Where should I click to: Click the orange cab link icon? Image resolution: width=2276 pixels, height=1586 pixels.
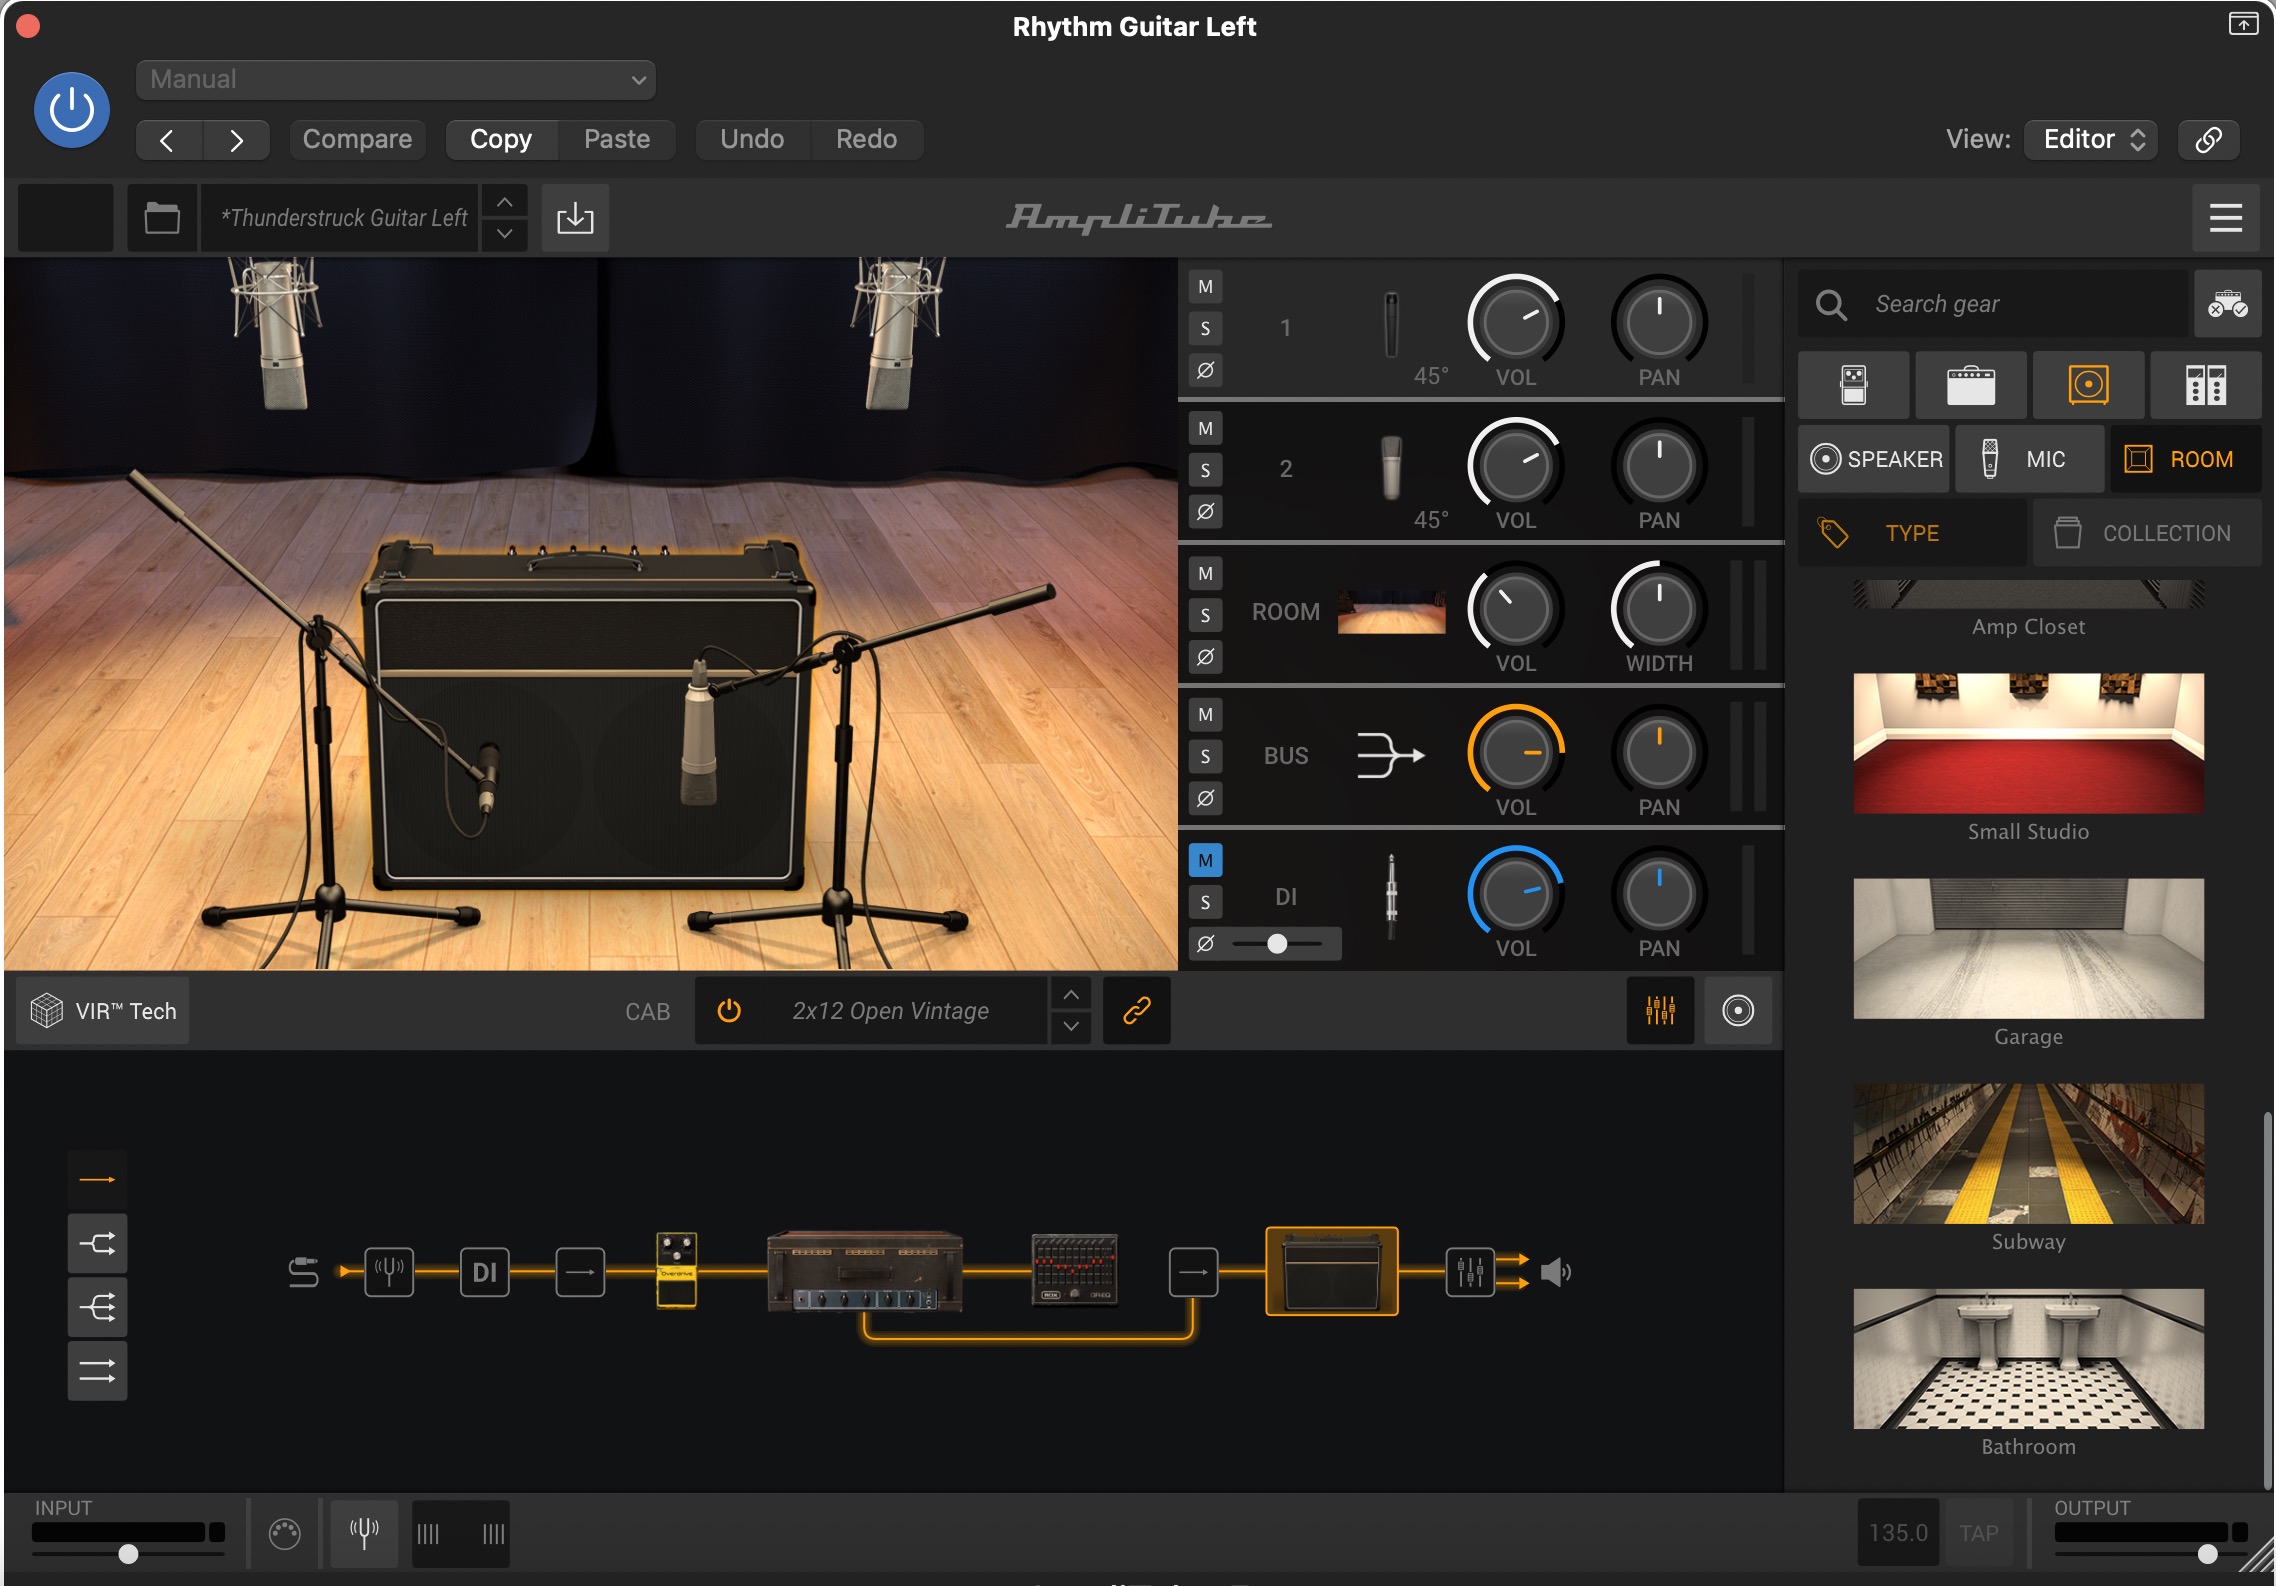pos(1137,1011)
